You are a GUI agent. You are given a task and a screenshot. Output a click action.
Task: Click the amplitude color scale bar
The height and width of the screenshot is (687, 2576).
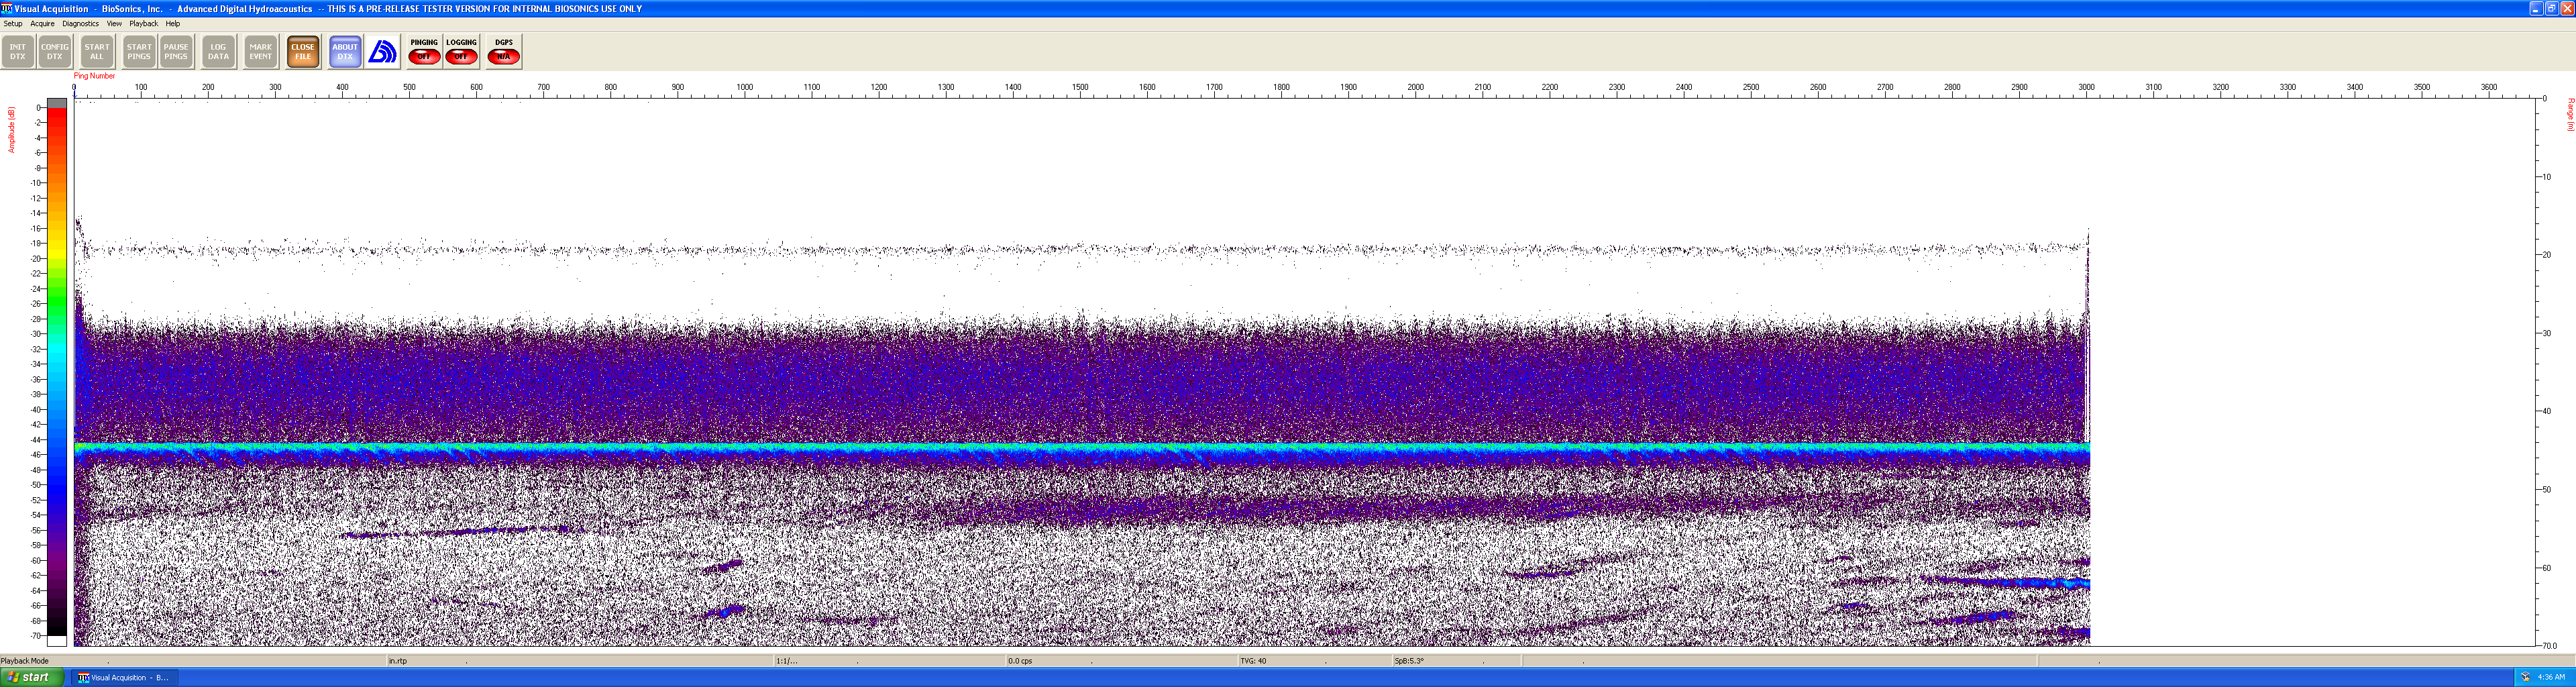57,372
